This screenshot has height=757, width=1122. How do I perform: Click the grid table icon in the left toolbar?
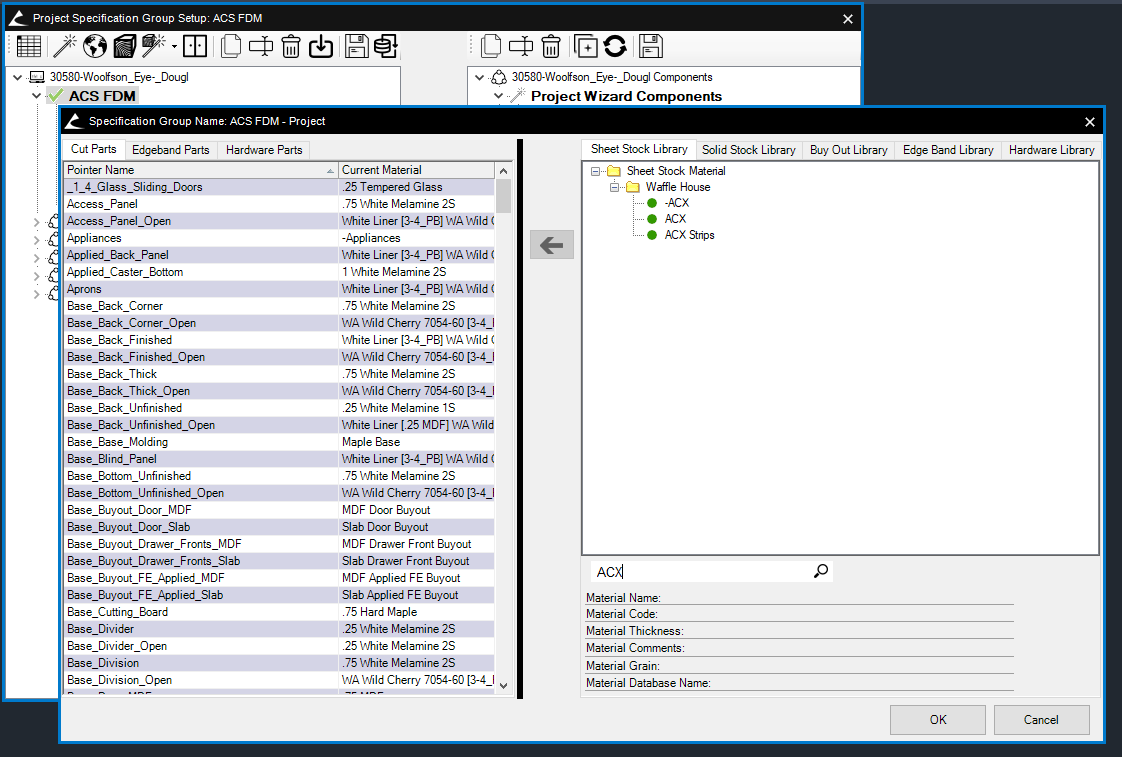(x=28, y=47)
